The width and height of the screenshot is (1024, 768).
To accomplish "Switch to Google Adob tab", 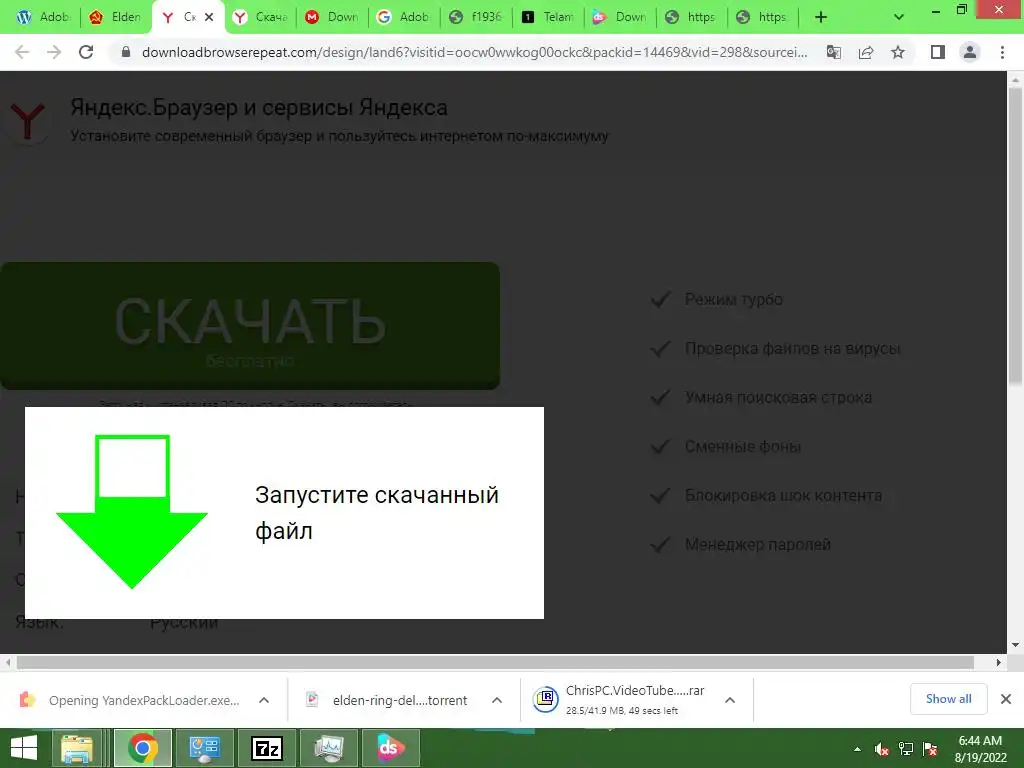I will point(404,17).
